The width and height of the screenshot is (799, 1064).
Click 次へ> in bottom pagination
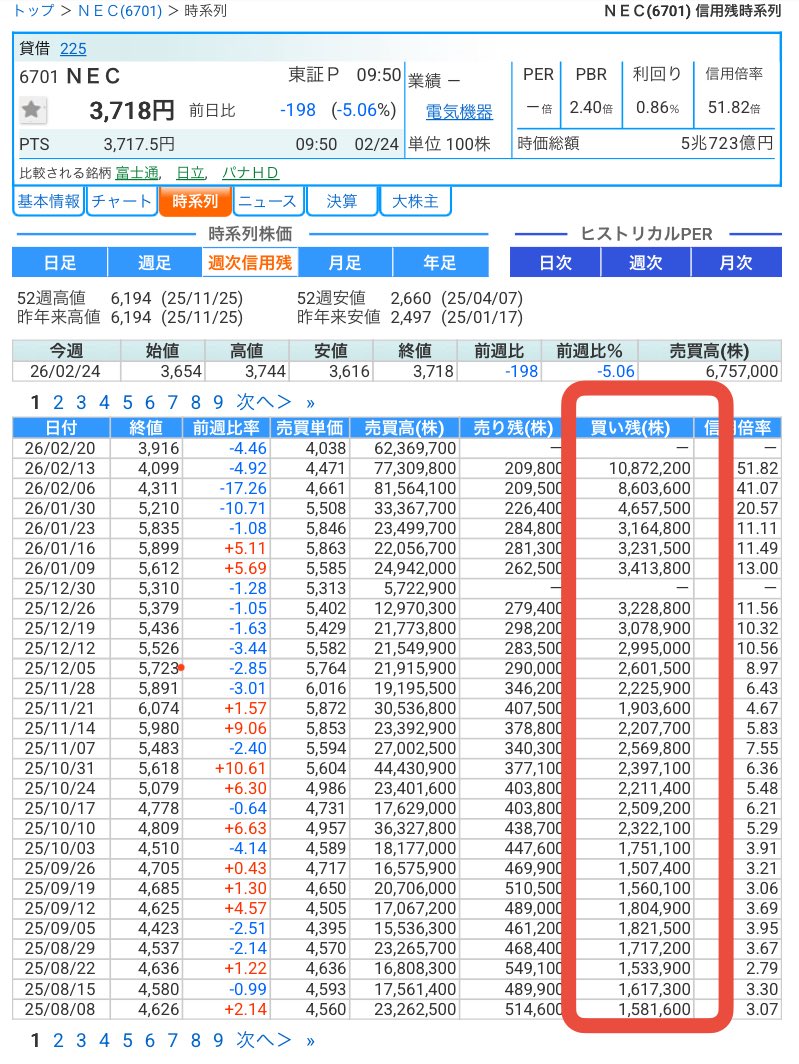[x=263, y=1040]
